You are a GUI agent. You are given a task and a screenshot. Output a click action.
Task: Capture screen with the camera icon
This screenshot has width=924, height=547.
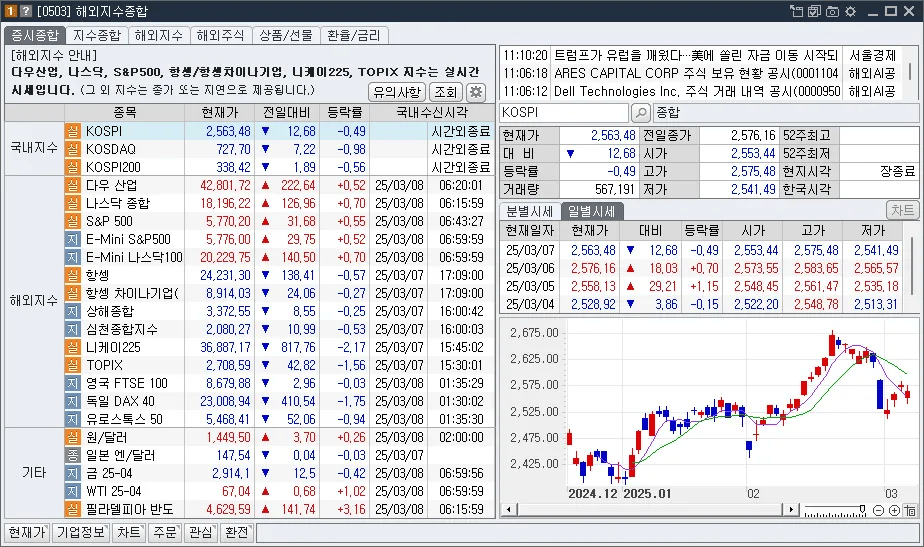pyautogui.click(x=833, y=11)
